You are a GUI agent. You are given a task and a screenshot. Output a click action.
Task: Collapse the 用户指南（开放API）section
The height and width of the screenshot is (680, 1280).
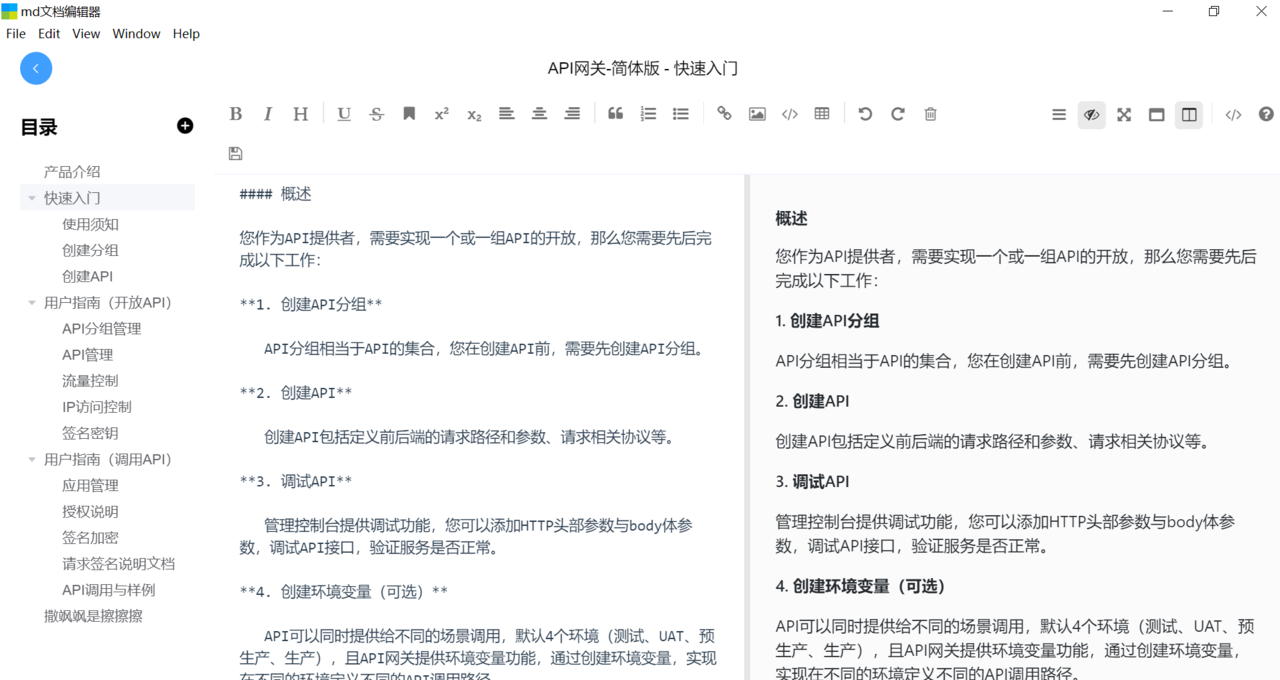point(32,303)
